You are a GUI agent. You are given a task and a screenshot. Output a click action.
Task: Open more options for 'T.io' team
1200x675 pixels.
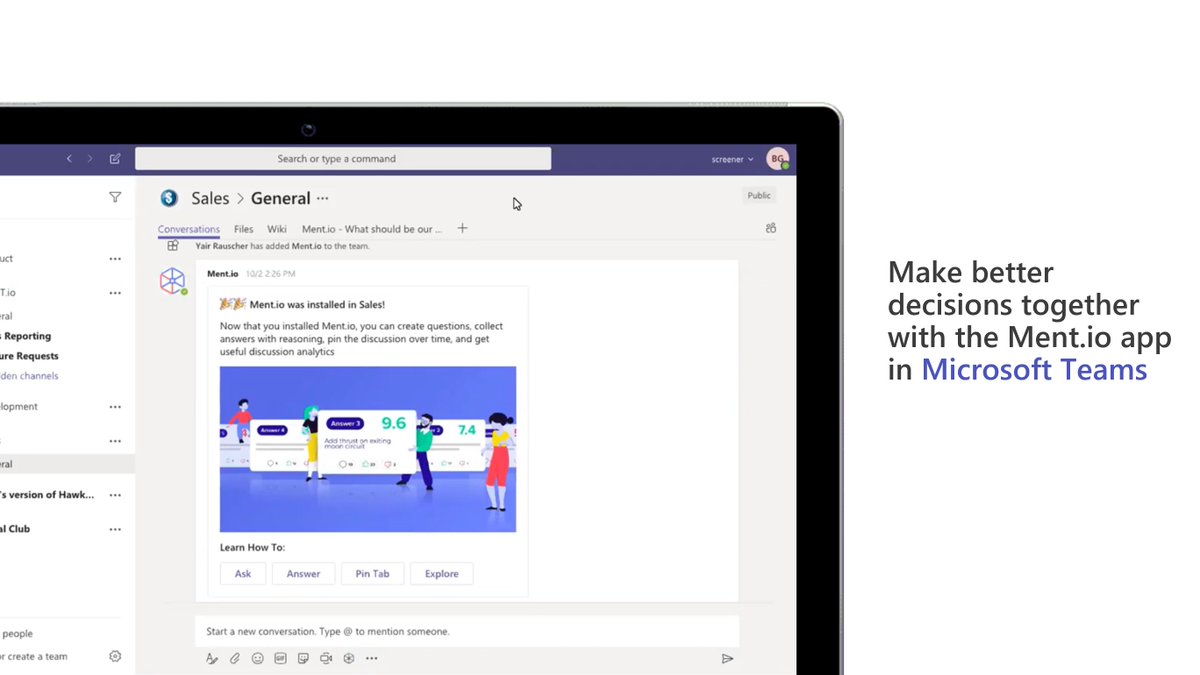(115, 293)
